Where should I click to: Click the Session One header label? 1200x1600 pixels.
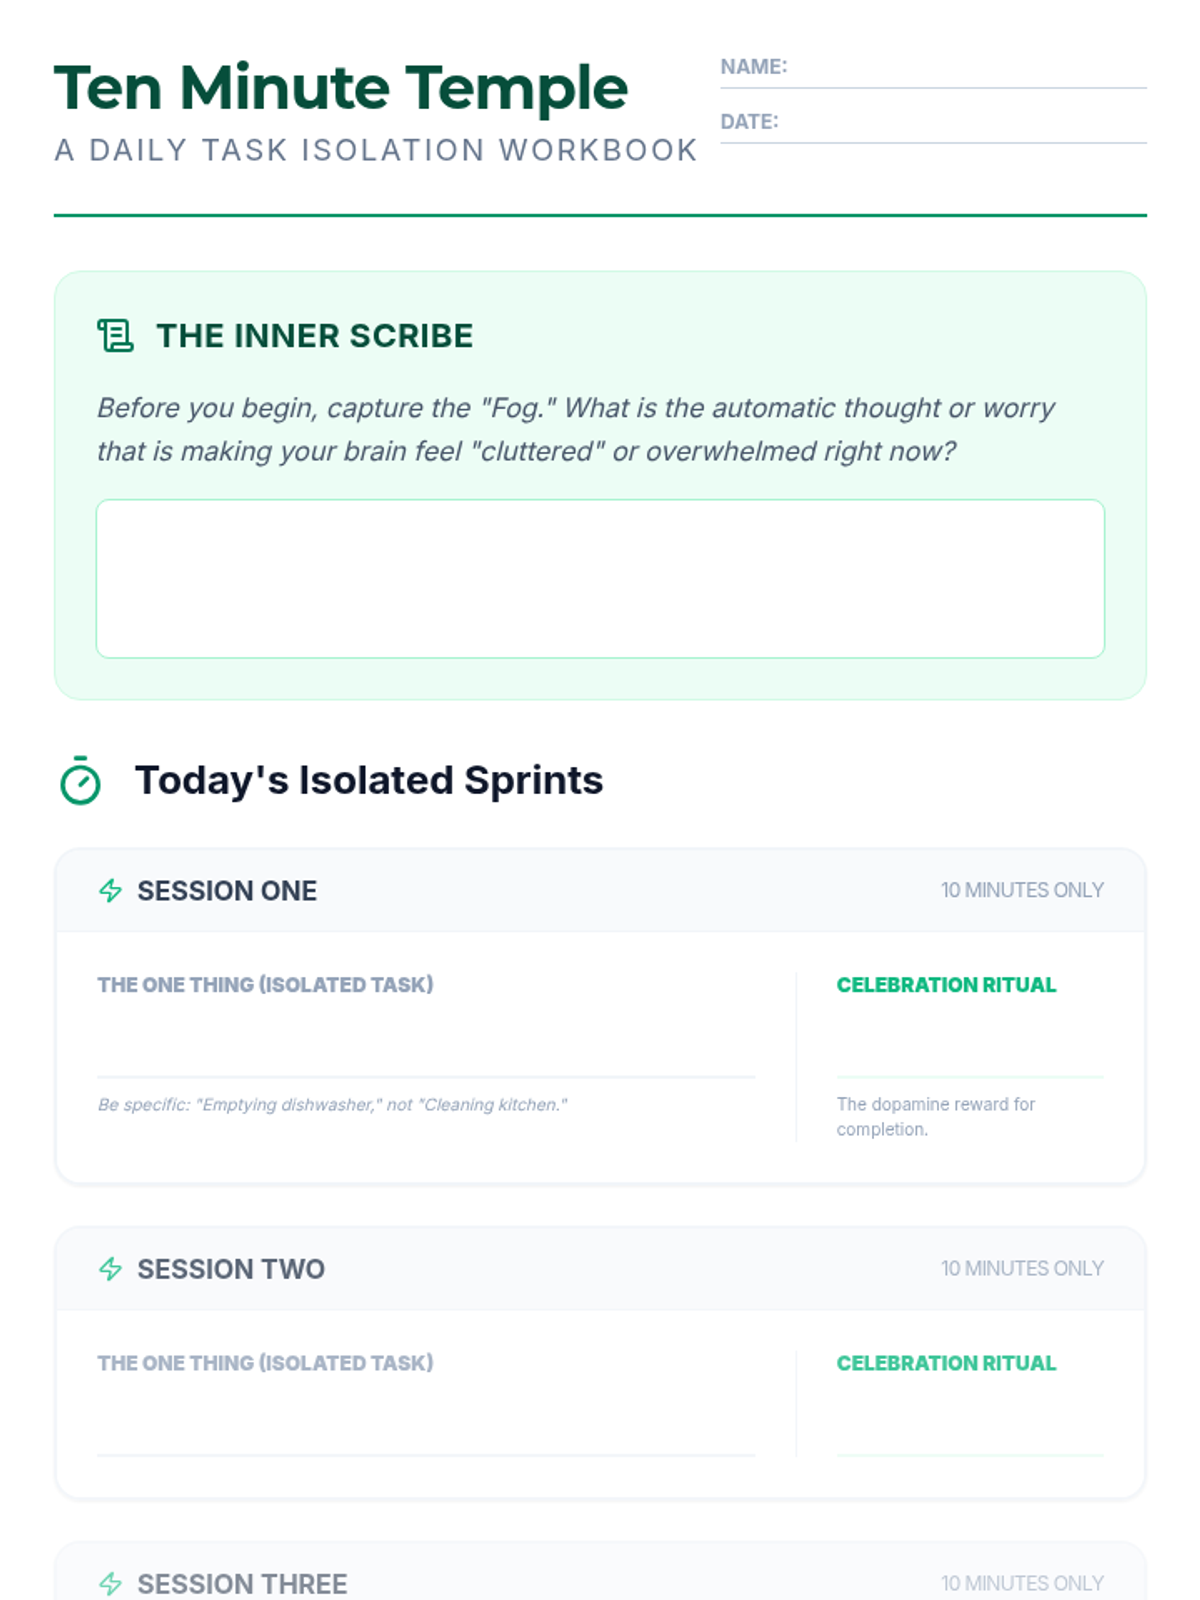227,891
